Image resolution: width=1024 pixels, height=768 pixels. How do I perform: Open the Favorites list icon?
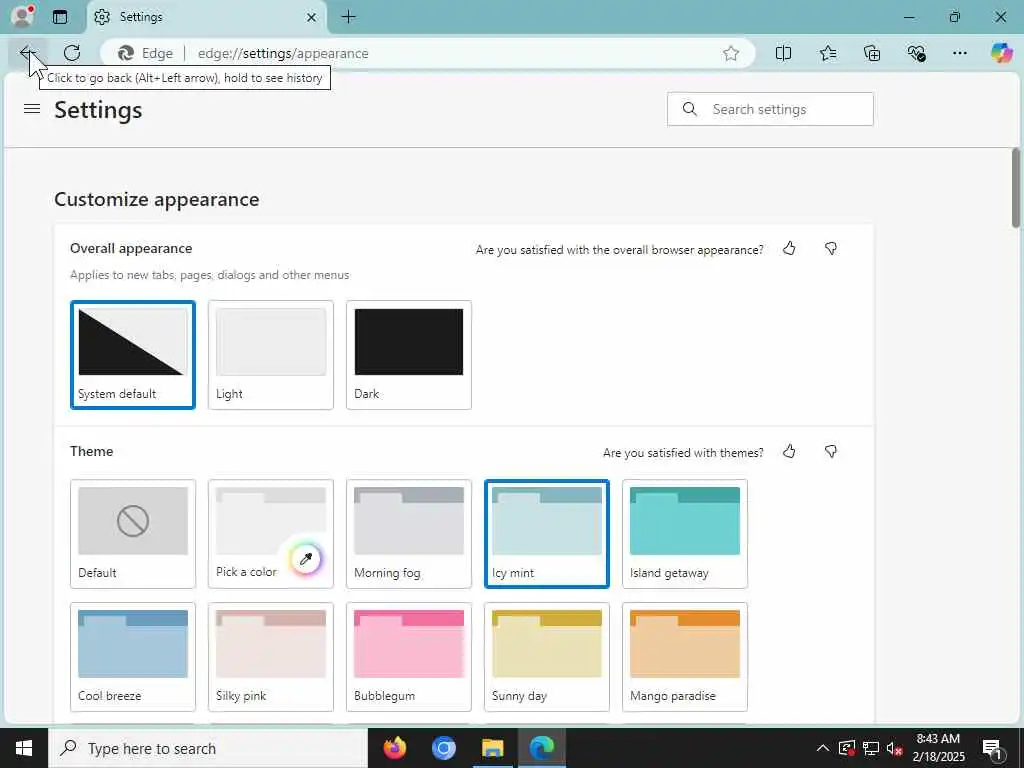point(828,54)
